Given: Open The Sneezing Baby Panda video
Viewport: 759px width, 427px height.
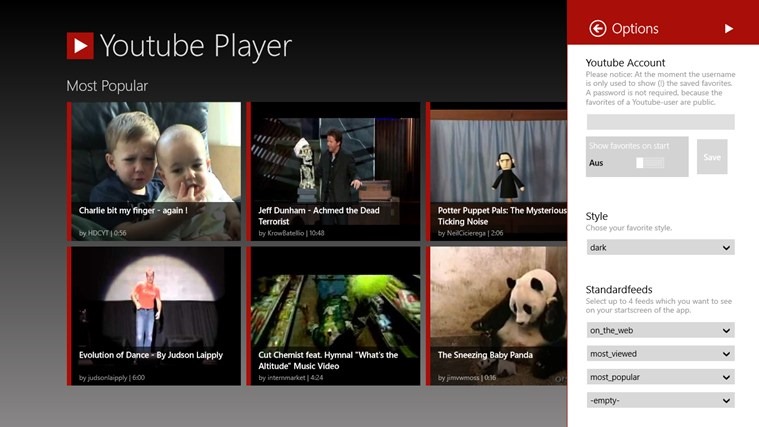Looking at the screenshot, I should click(x=496, y=316).
